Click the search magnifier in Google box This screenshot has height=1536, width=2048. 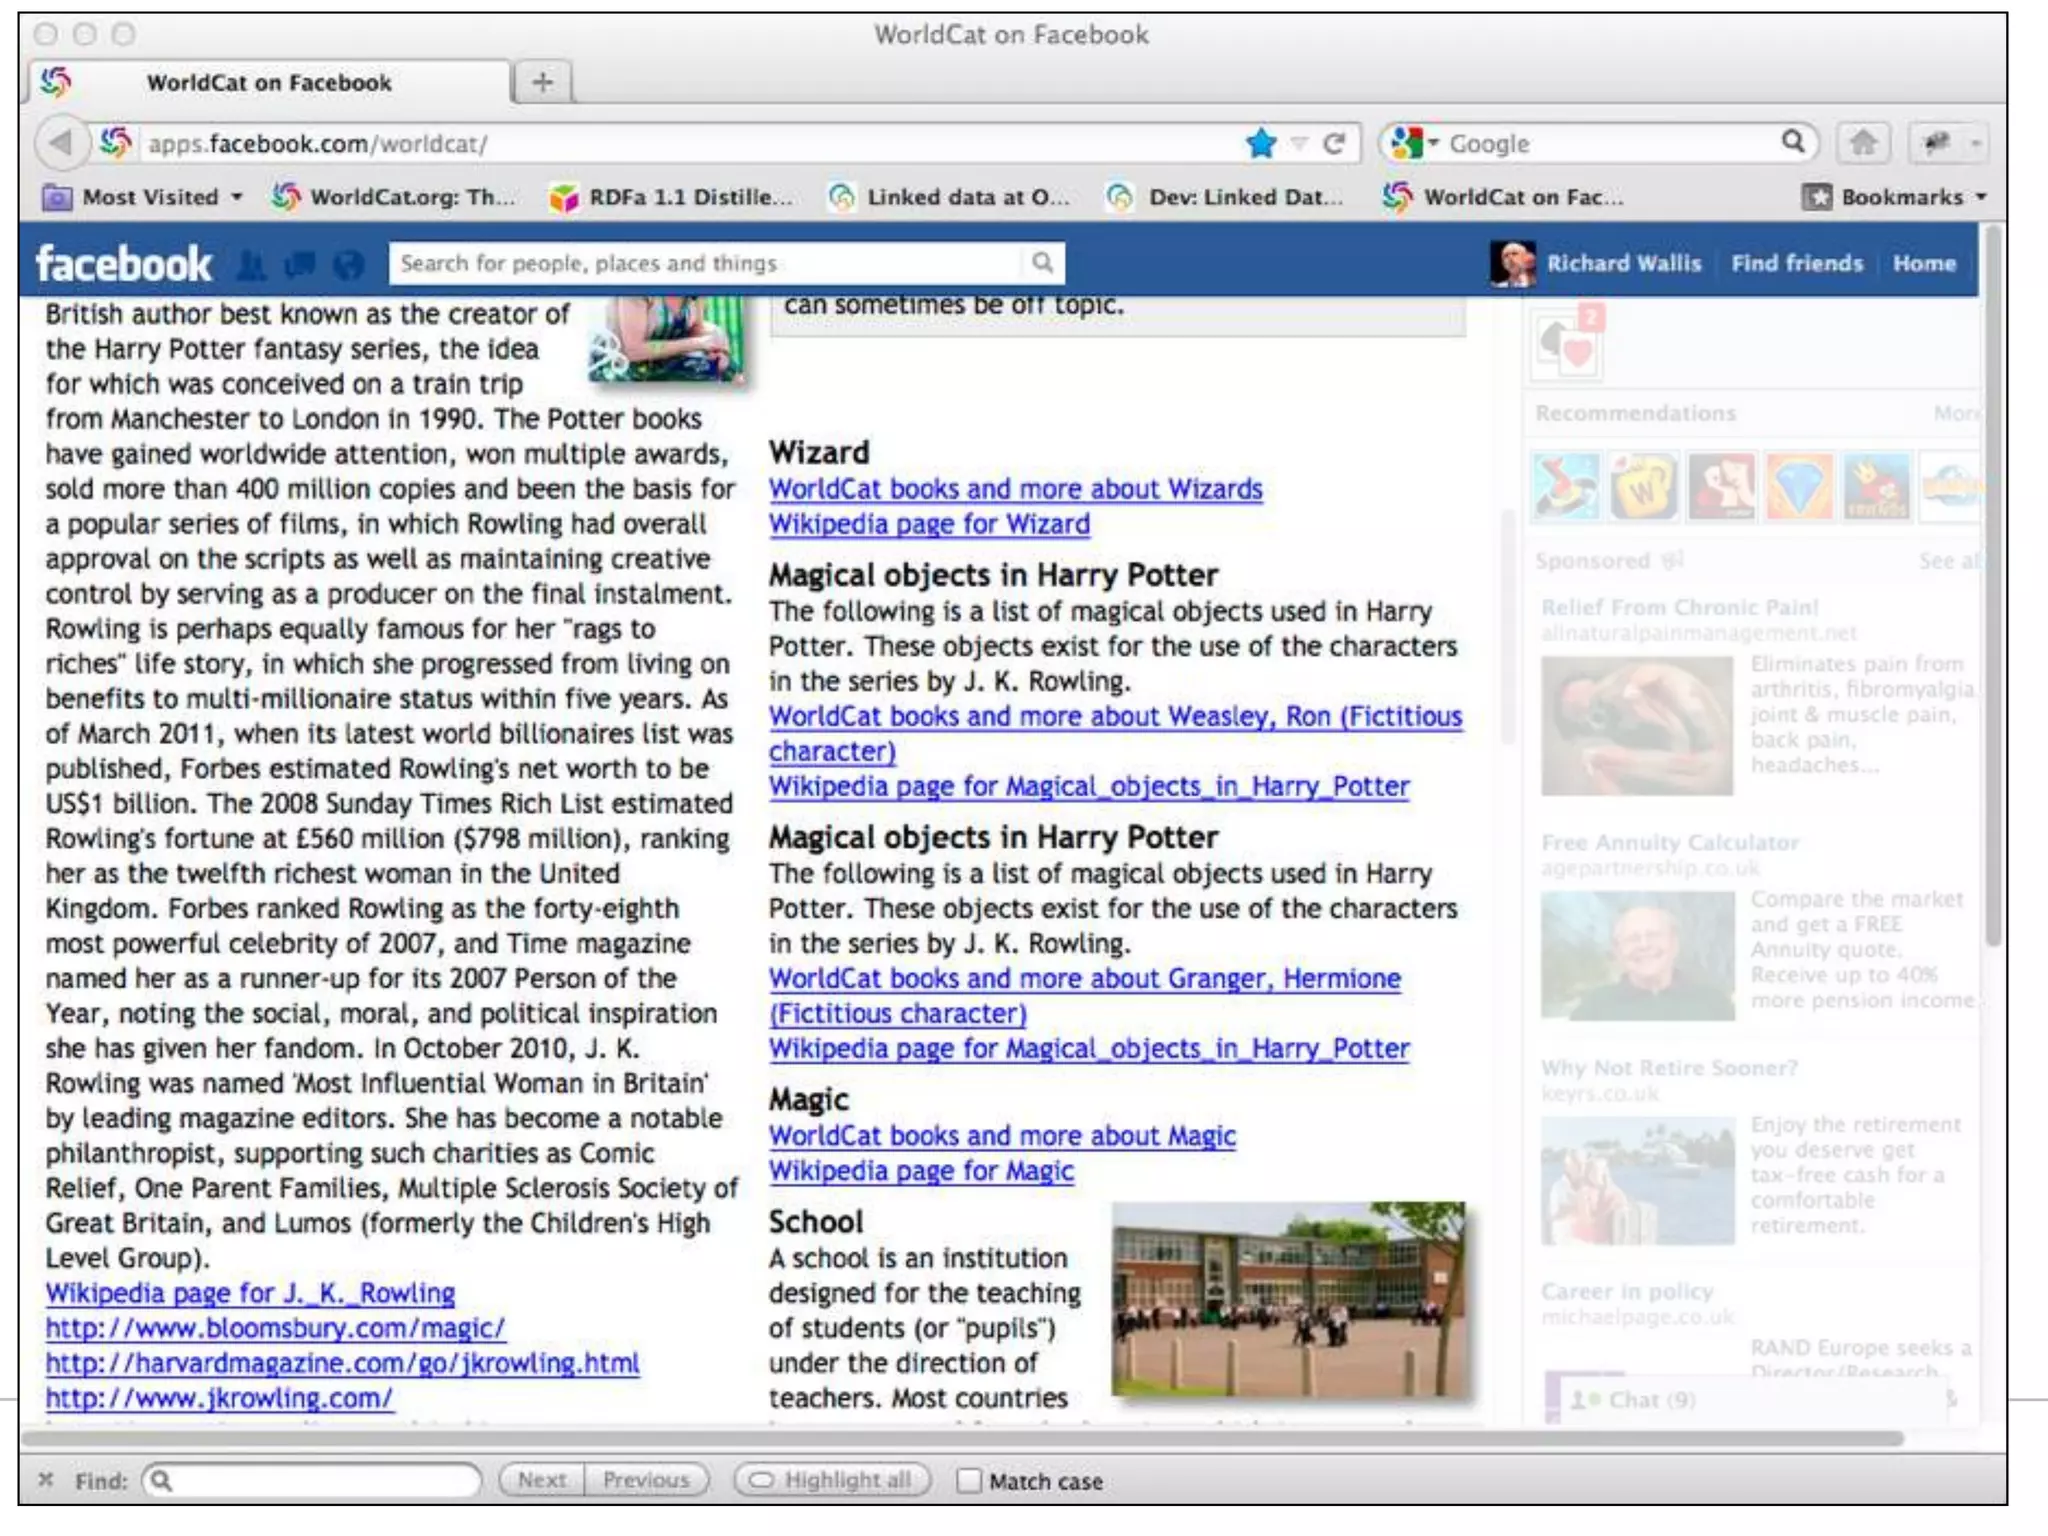pos(1793,142)
